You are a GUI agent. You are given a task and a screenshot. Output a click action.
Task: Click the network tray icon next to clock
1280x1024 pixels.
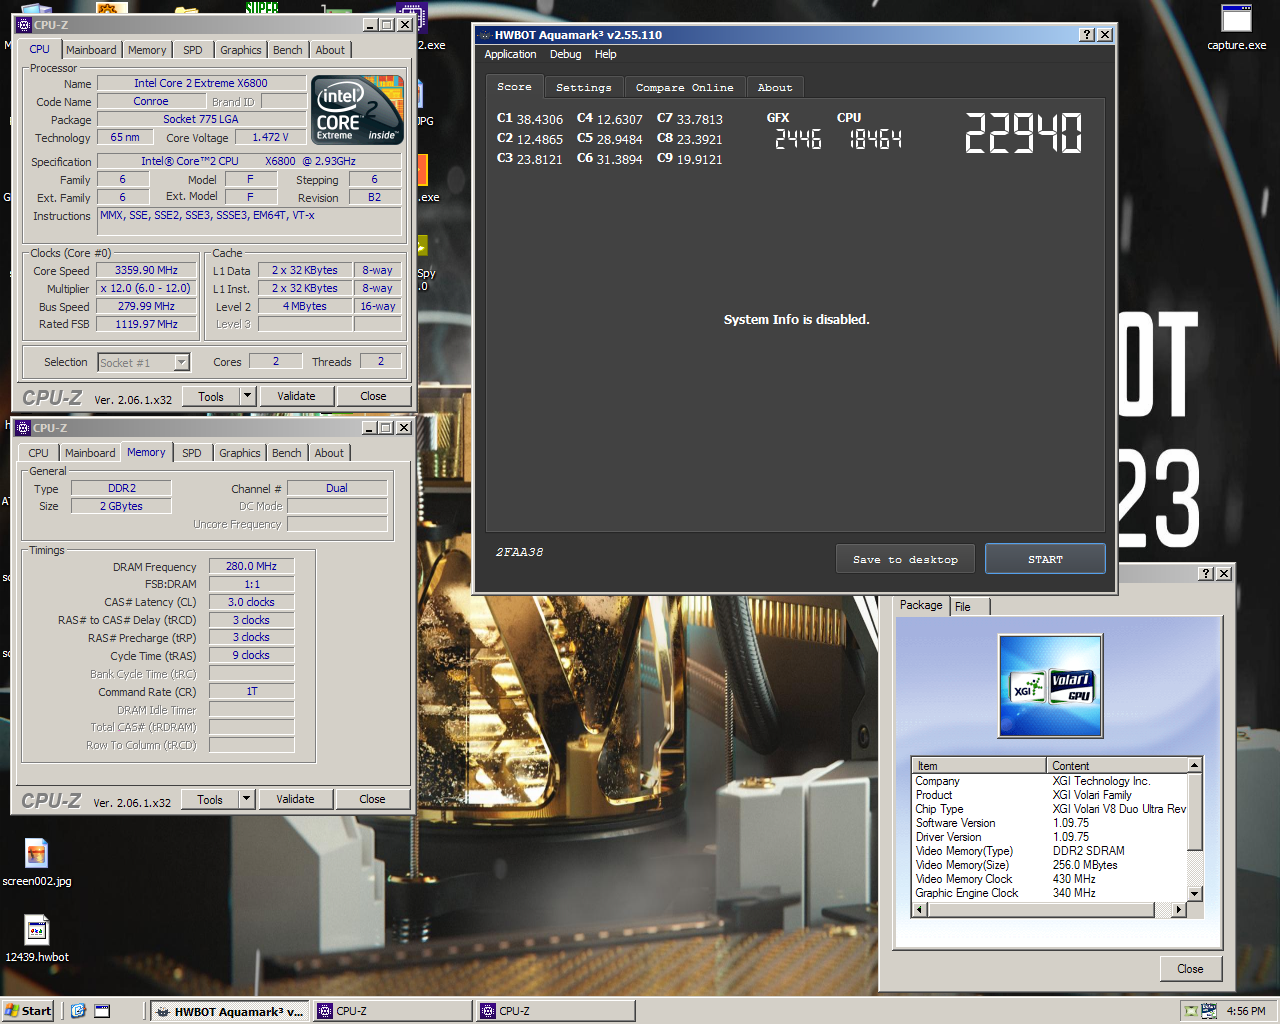1209,1011
